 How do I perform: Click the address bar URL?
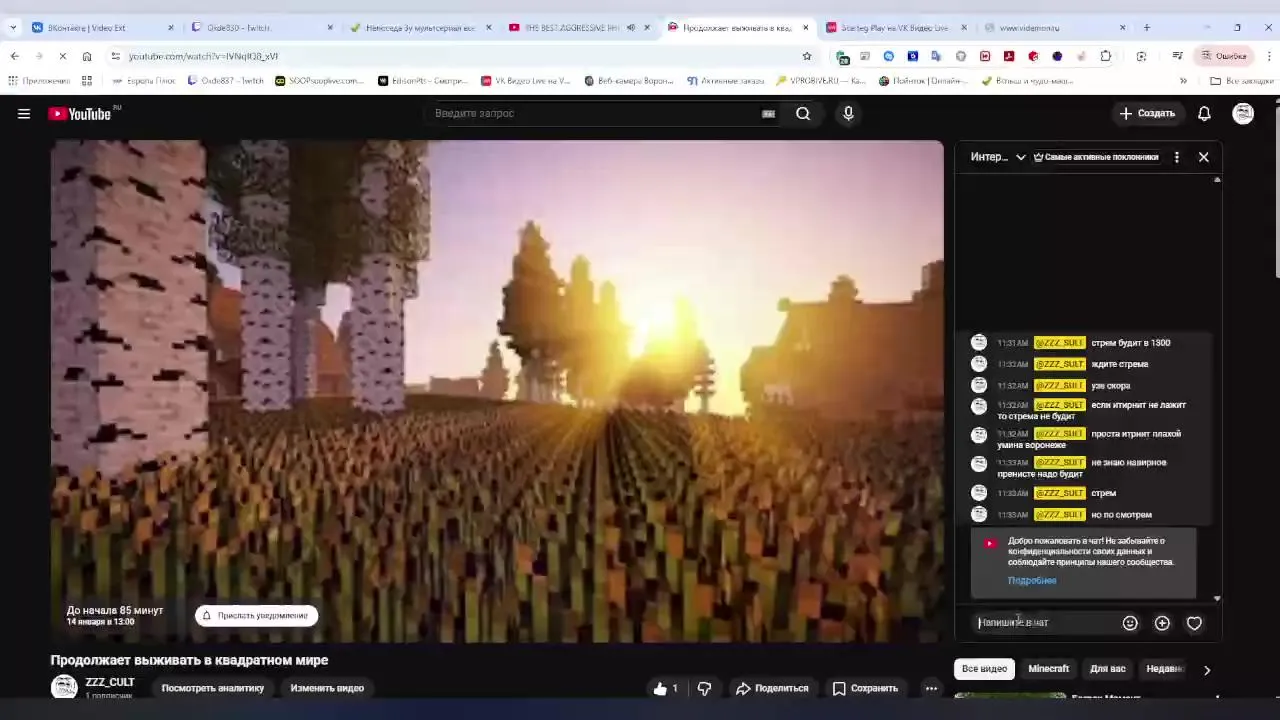coord(204,56)
